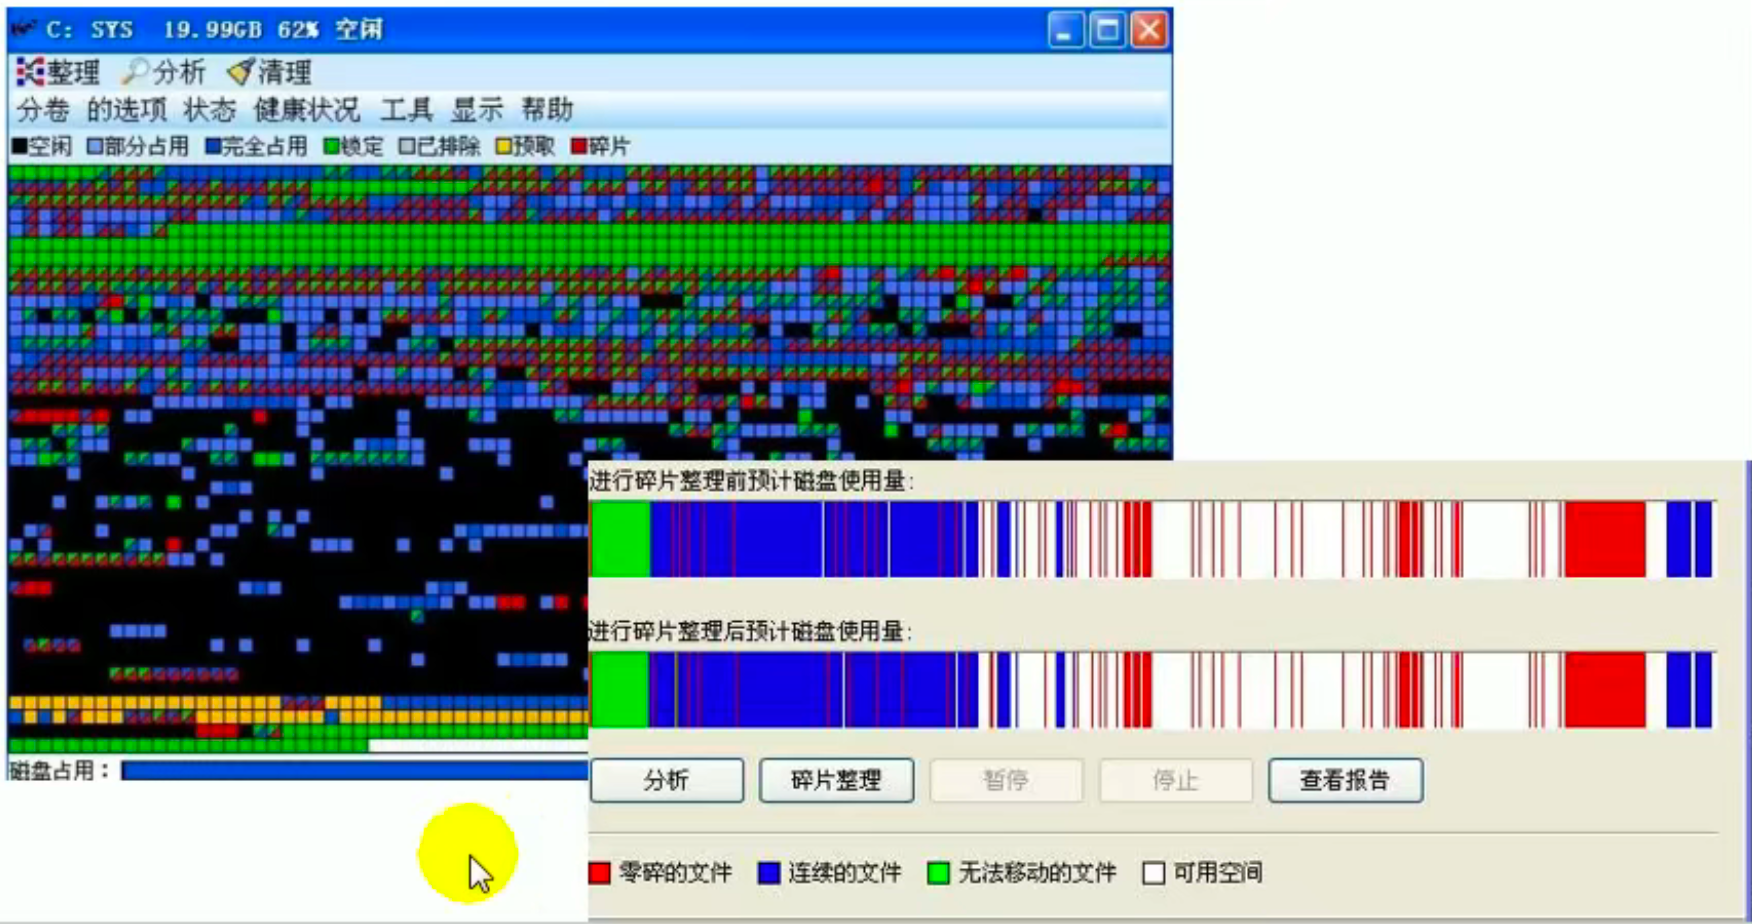Click the app icon in title bar
This screenshot has height=924, width=1752.
click(x=24, y=29)
